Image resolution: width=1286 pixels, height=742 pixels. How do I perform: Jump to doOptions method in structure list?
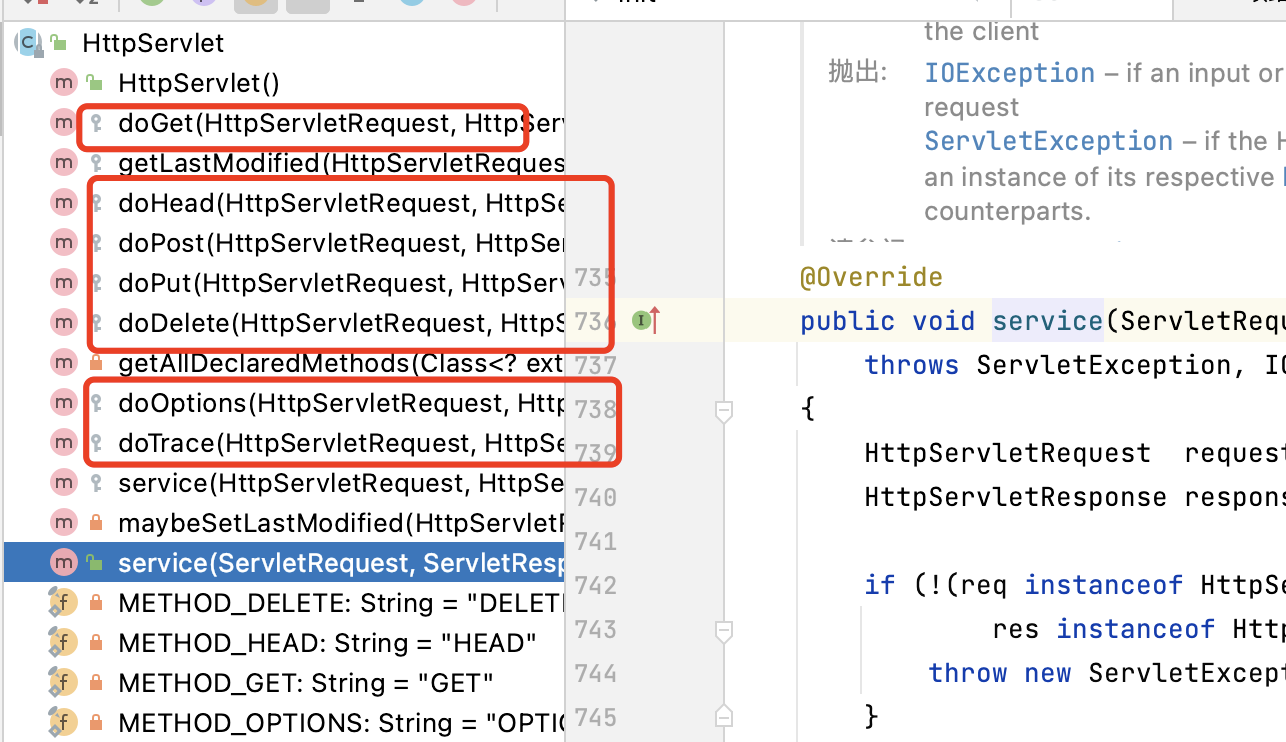pos(340,403)
